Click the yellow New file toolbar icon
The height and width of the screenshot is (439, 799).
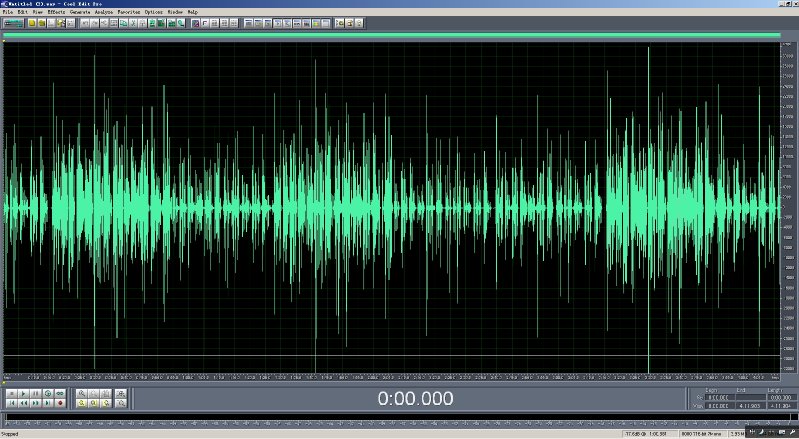coord(32,22)
